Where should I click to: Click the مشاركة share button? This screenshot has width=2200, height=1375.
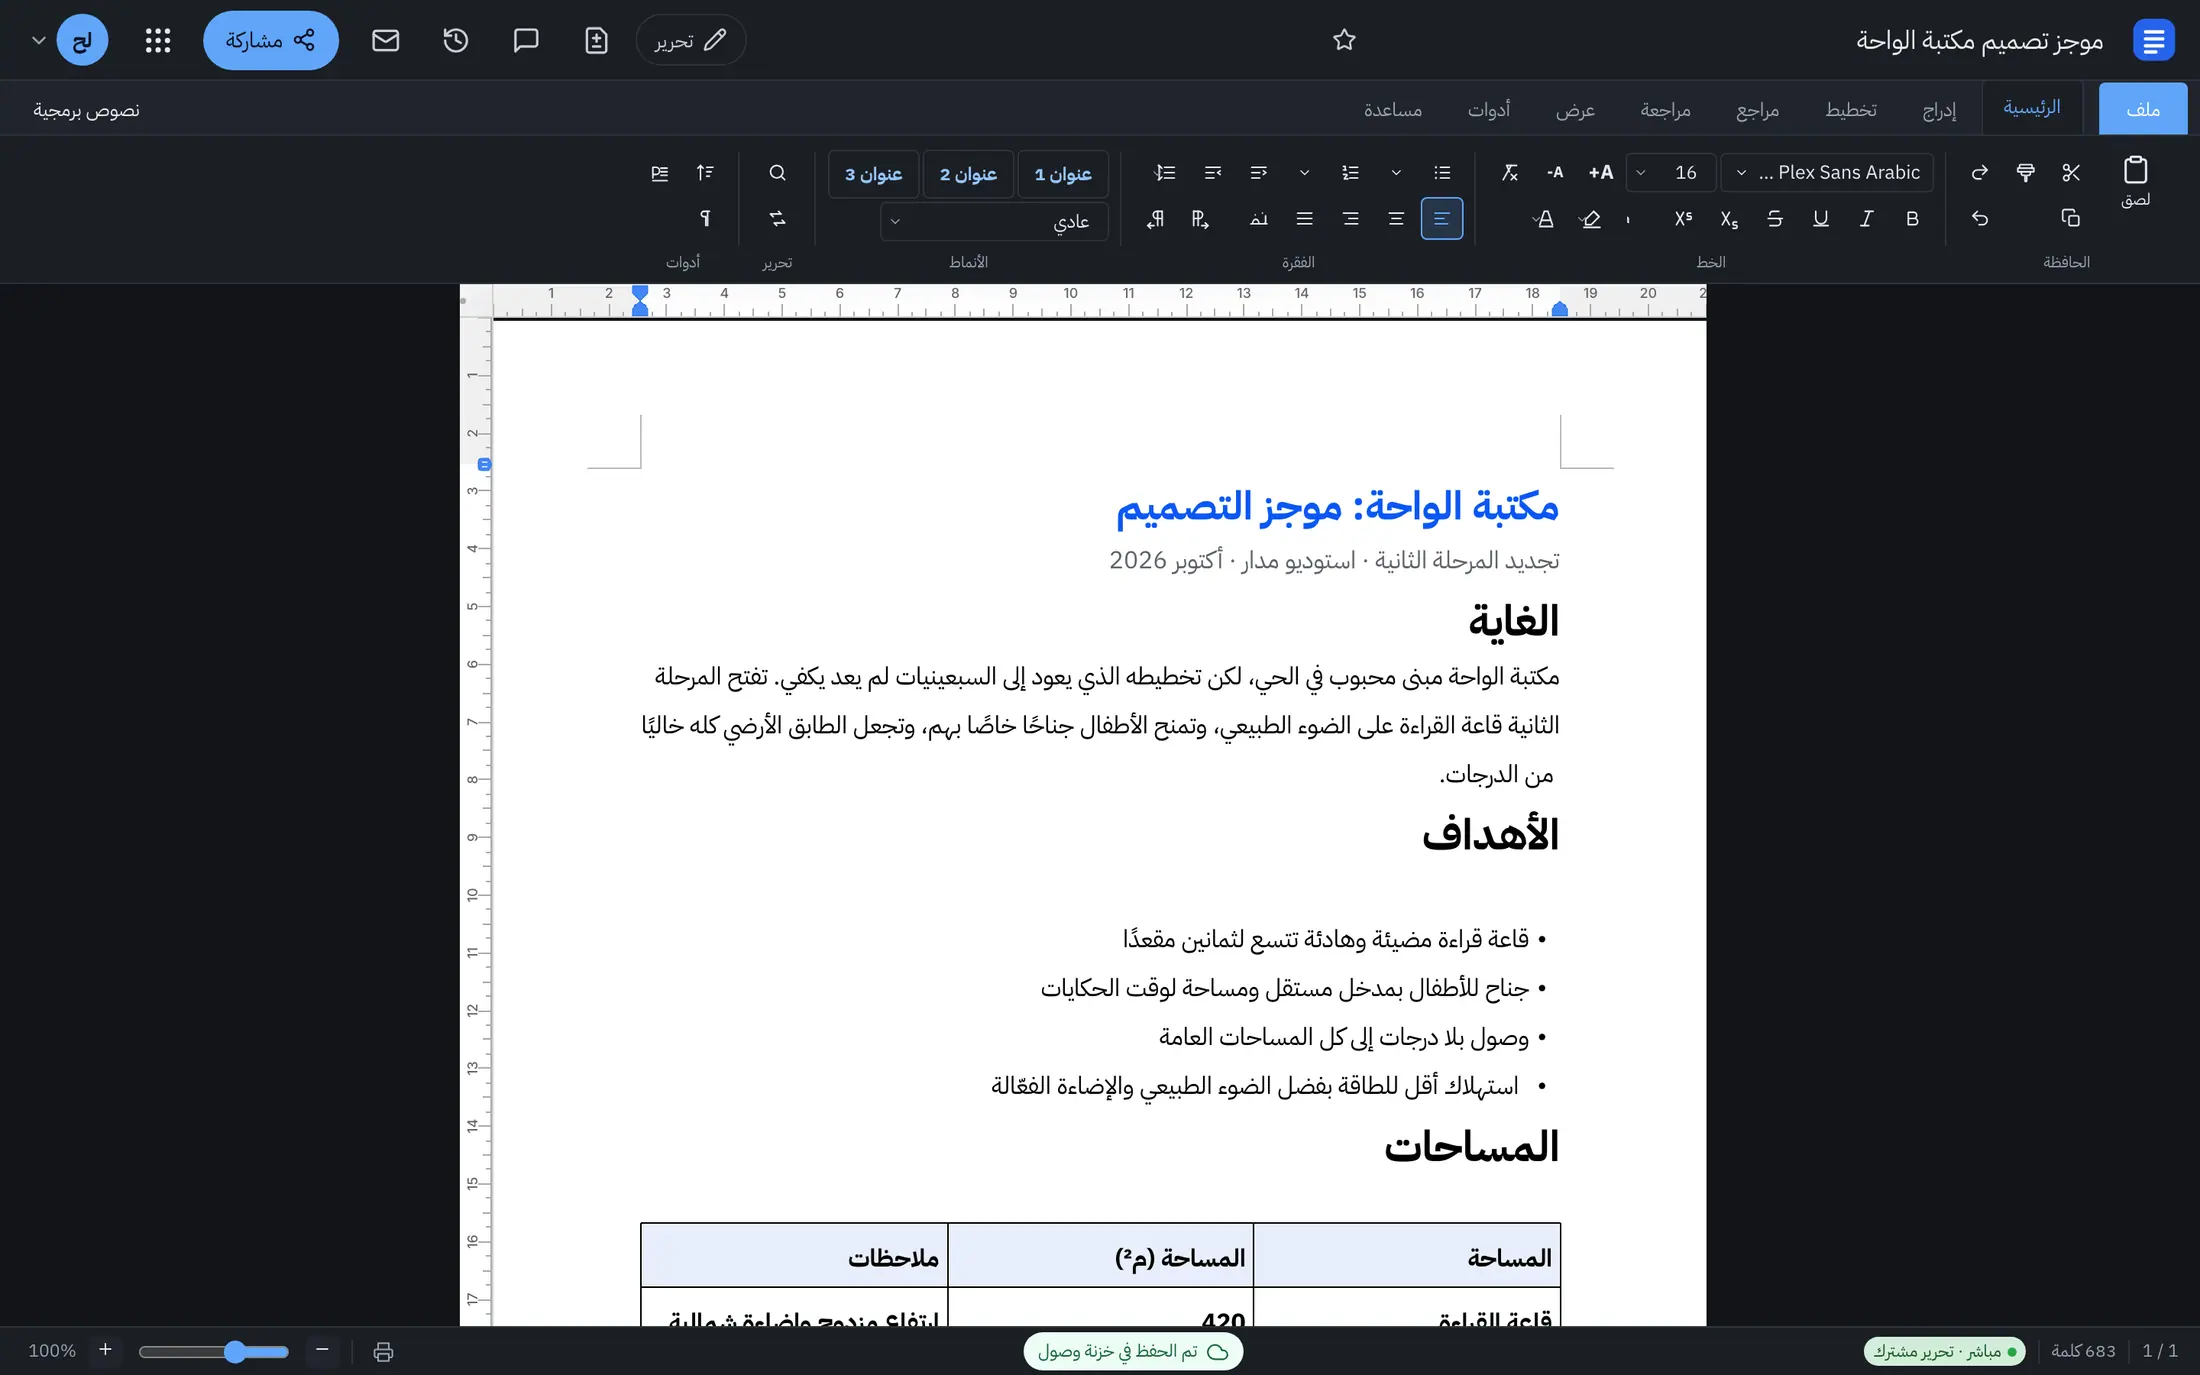271,40
